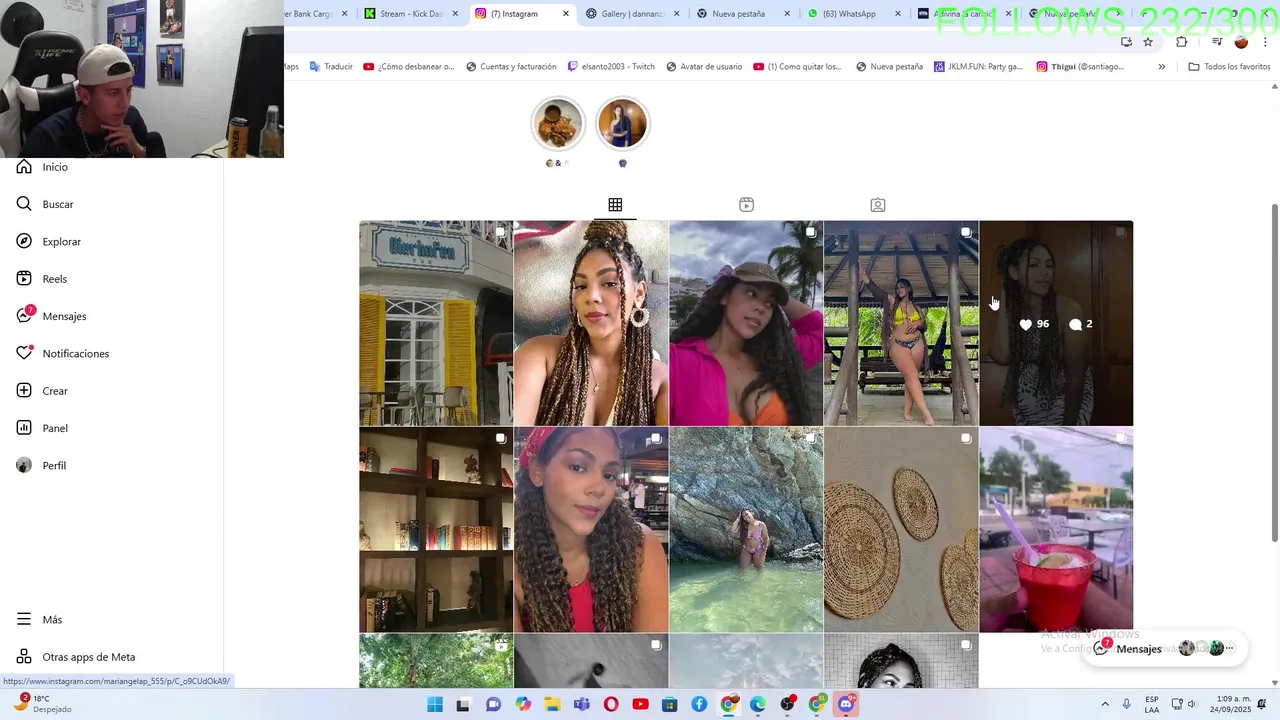Image resolution: width=1280 pixels, height=720 pixels.
Task: Open the red drink cup post
Action: tap(1056, 530)
